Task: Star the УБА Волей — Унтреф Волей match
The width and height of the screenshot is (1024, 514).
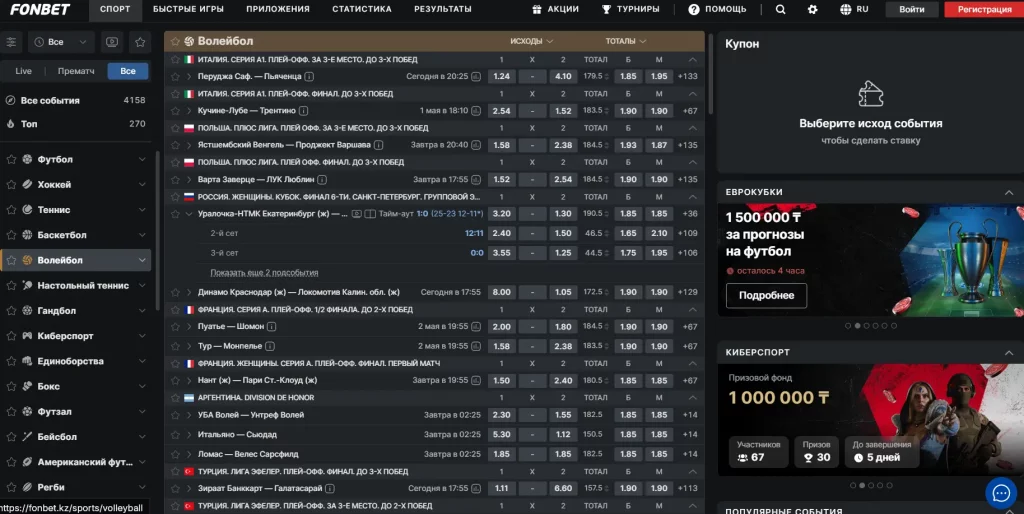Action: click(175, 415)
